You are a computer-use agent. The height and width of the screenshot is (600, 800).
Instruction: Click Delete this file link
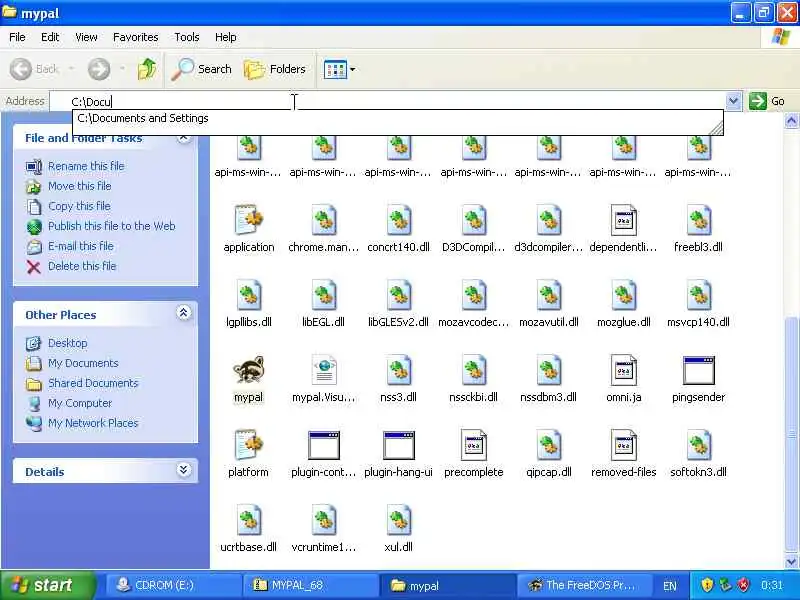point(82,266)
